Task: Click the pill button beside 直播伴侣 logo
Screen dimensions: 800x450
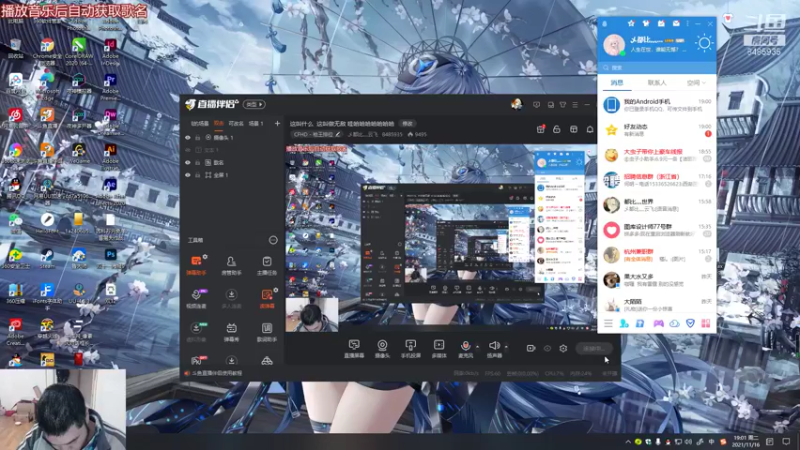Action: pyautogui.click(x=254, y=104)
